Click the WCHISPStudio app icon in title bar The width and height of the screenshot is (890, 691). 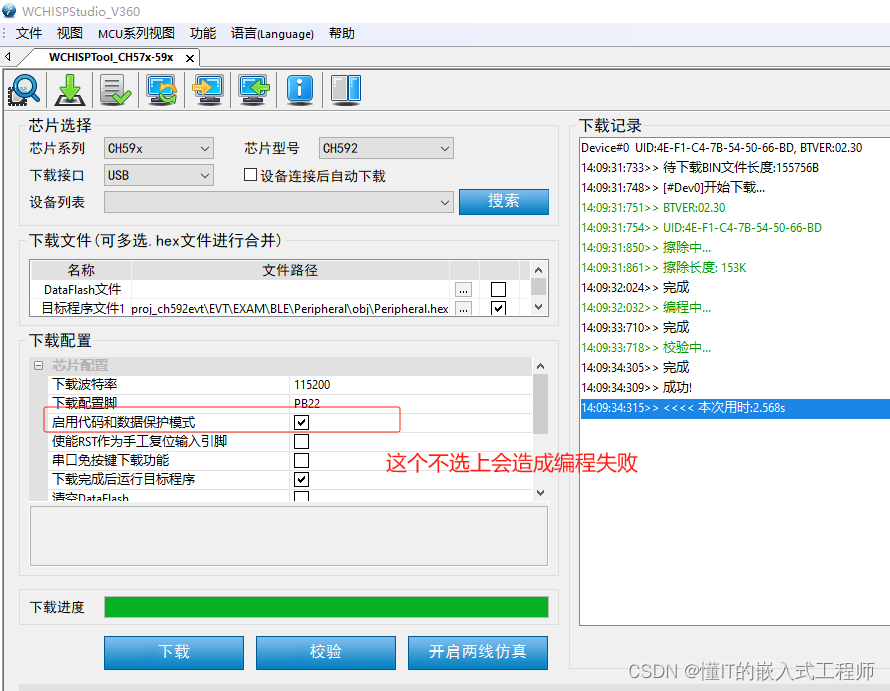(9, 10)
